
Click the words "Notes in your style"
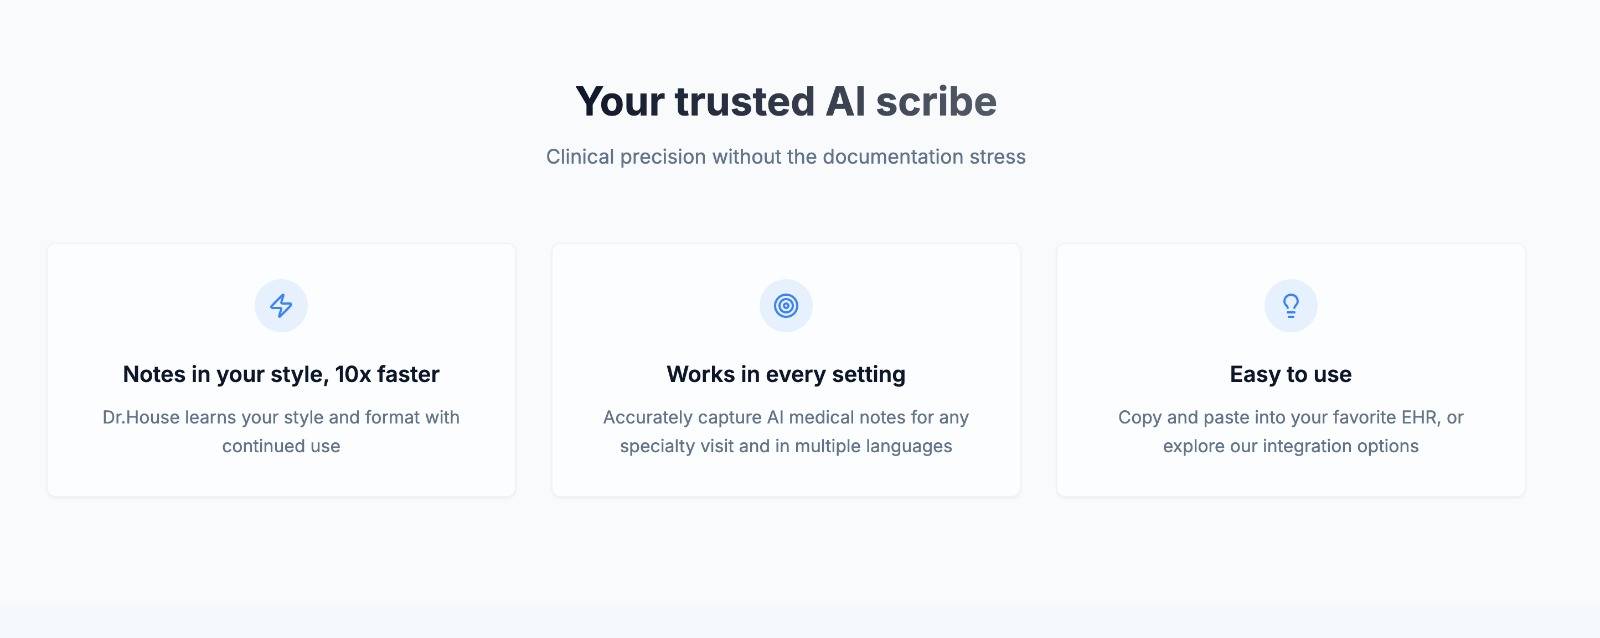tap(225, 374)
